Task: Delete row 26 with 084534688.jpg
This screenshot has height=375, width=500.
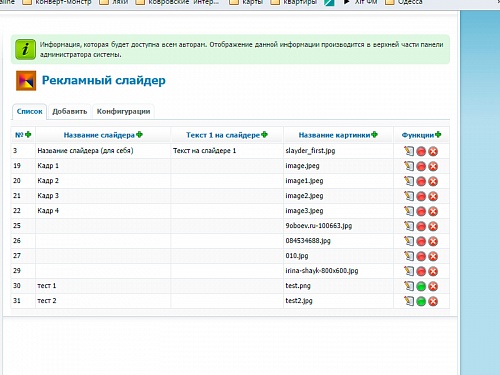Action: coord(433,241)
